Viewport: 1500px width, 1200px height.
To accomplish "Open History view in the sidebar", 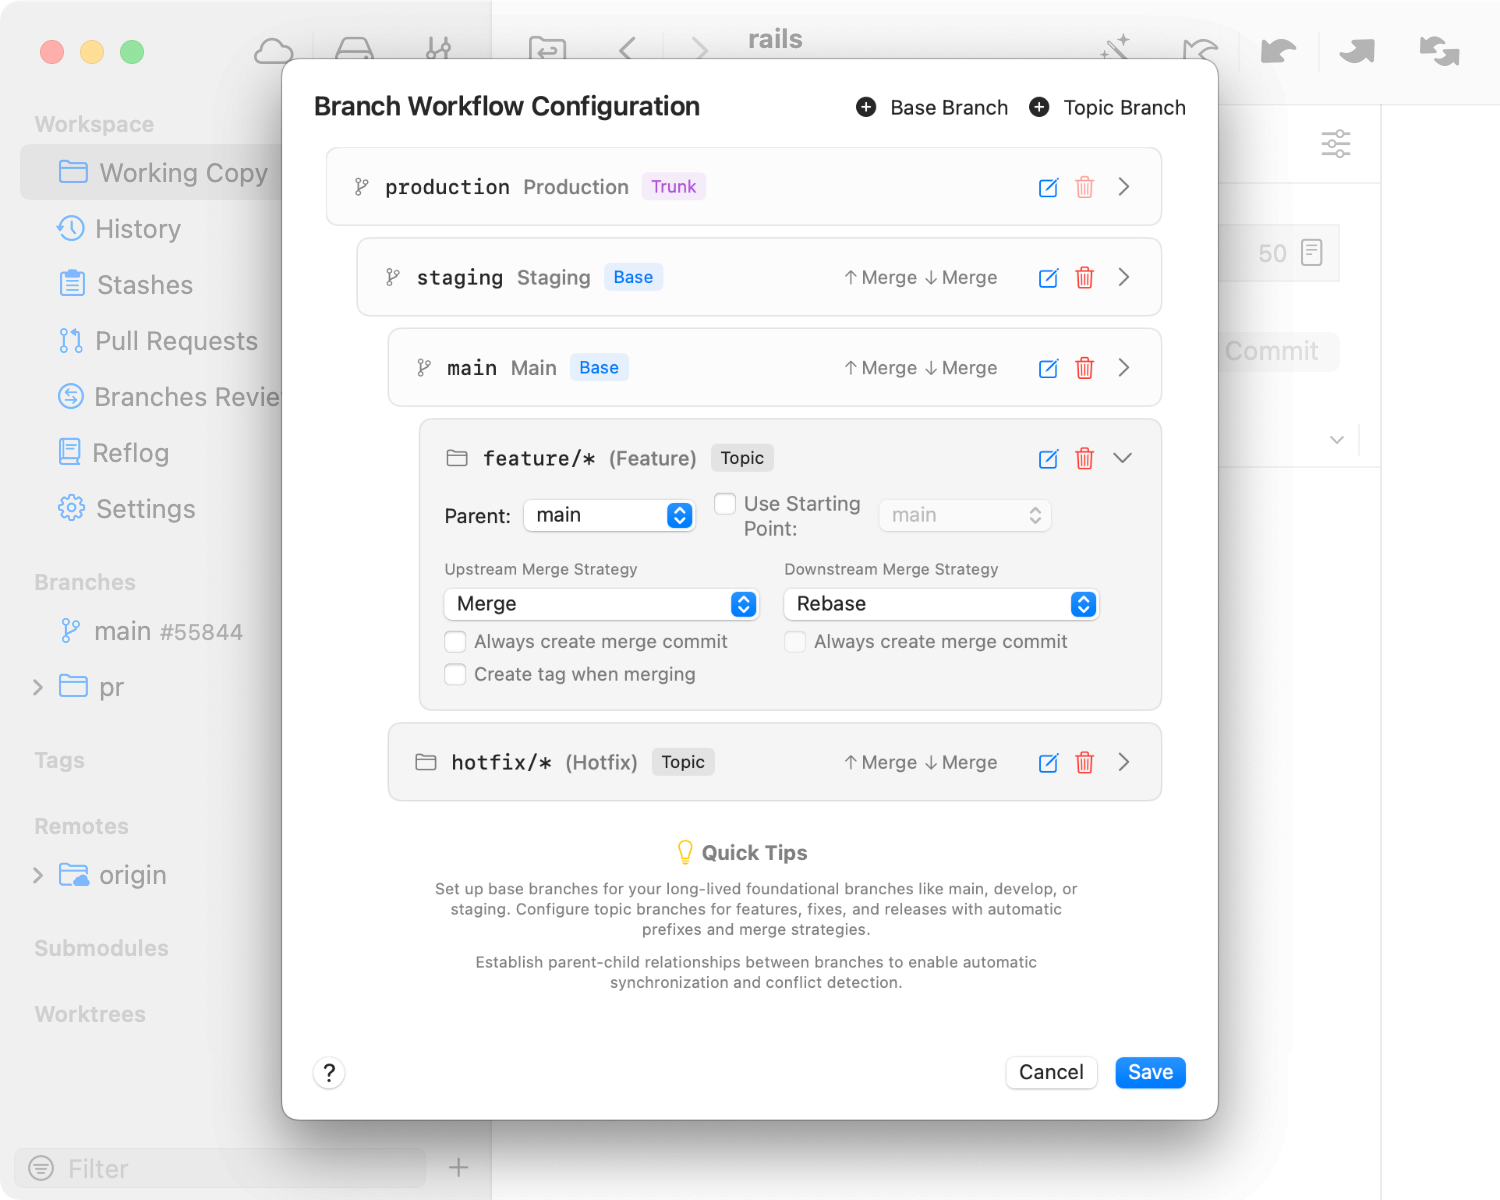I will coord(71,228).
